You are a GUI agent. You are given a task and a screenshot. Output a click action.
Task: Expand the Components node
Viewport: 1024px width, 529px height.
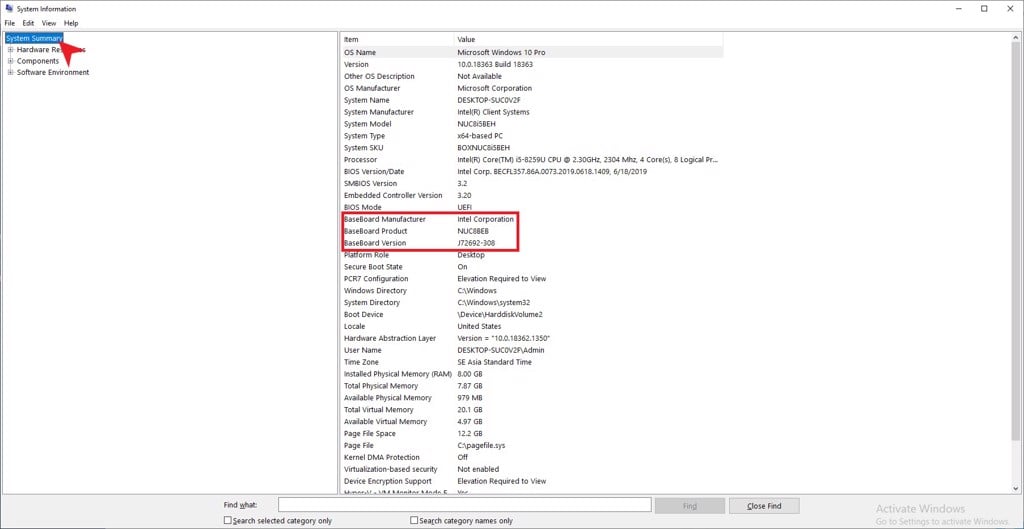[x=10, y=61]
